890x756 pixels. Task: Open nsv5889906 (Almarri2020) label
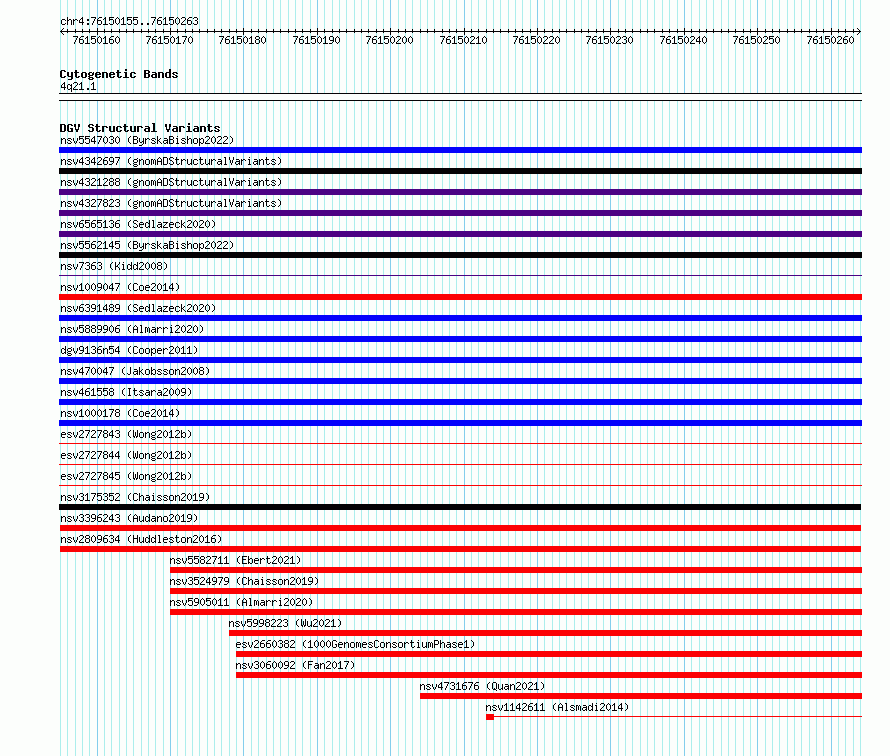coord(132,329)
